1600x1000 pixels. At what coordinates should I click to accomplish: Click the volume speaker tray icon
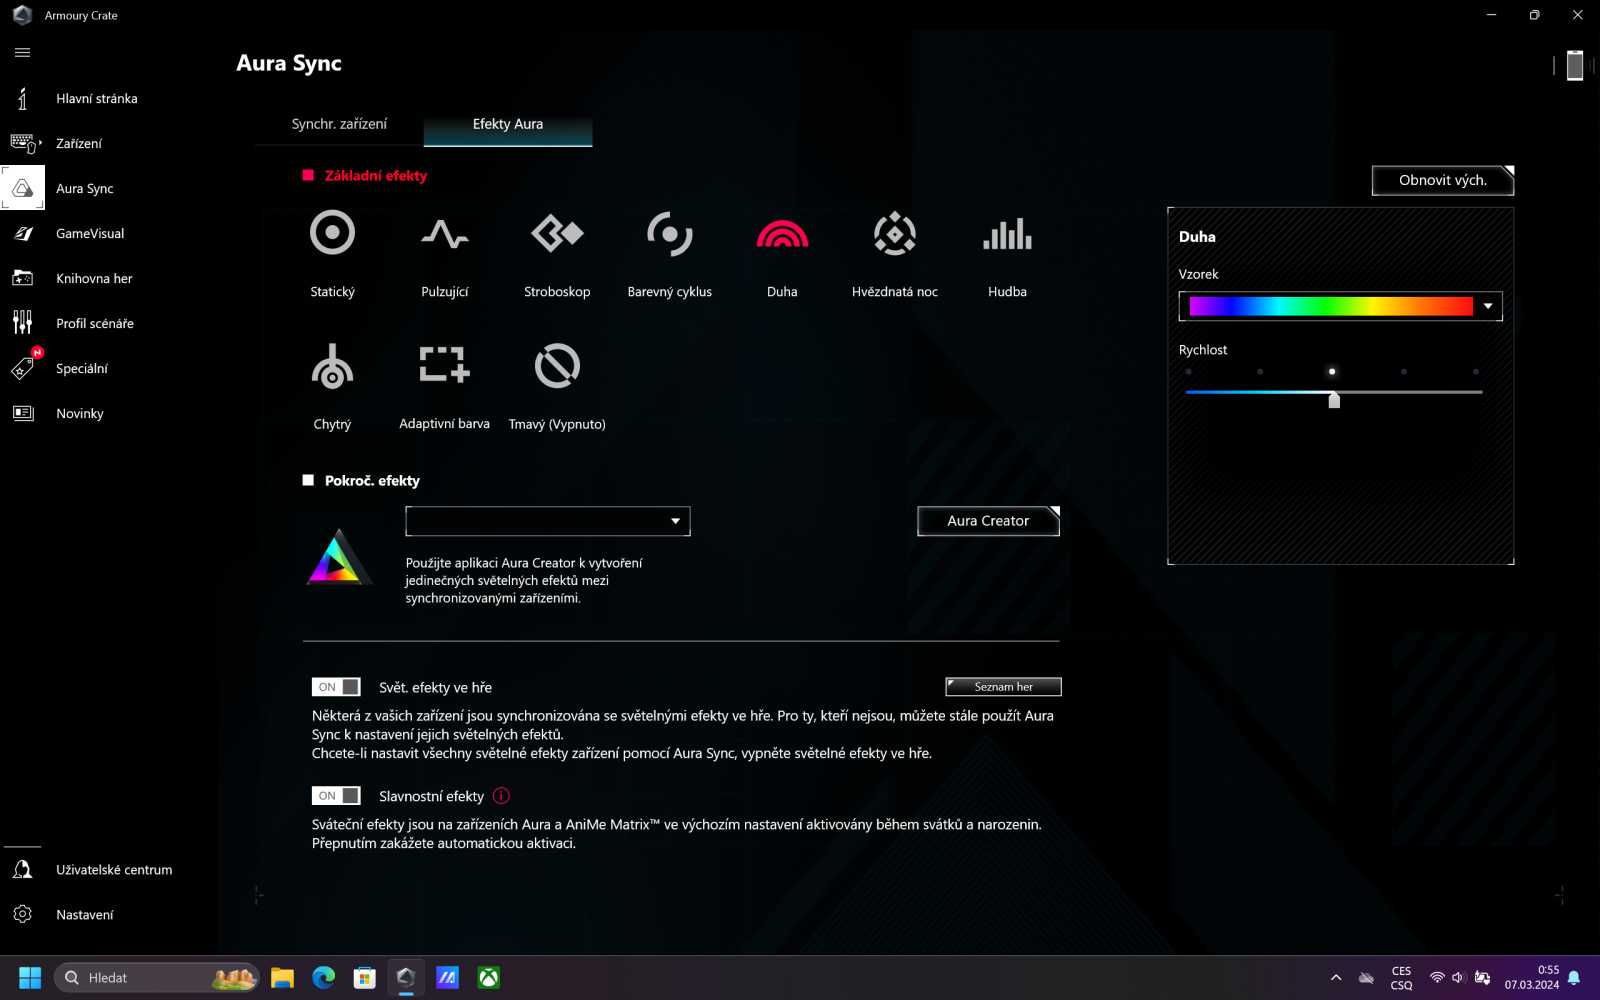pos(1458,978)
